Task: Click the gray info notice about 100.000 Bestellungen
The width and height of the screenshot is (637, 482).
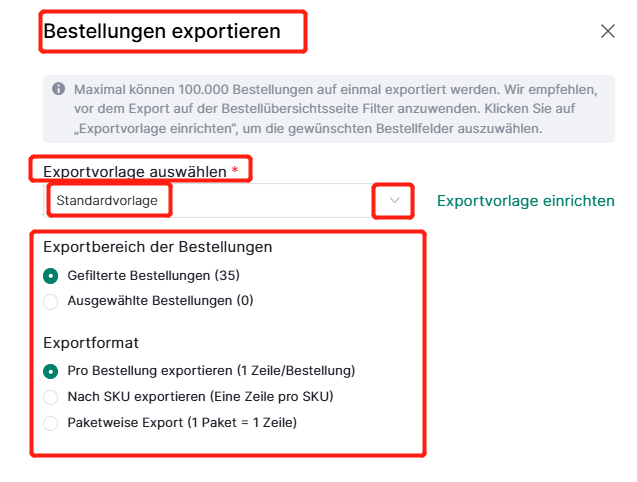Action: pyautogui.click(x=329, y=109)
